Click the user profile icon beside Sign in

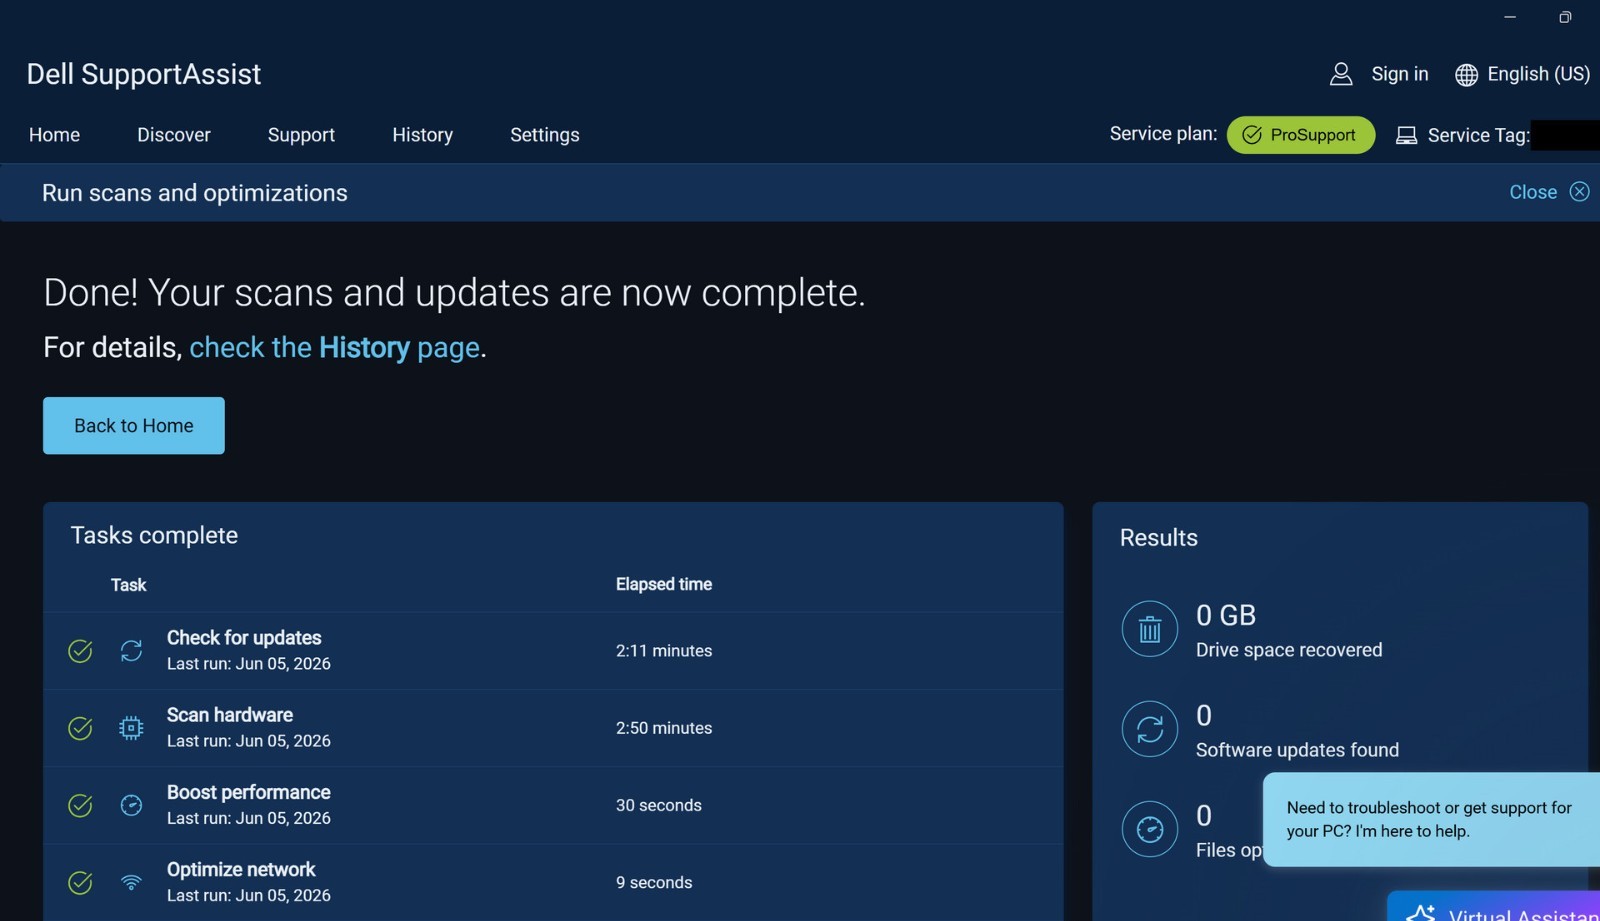[1341, 74]
